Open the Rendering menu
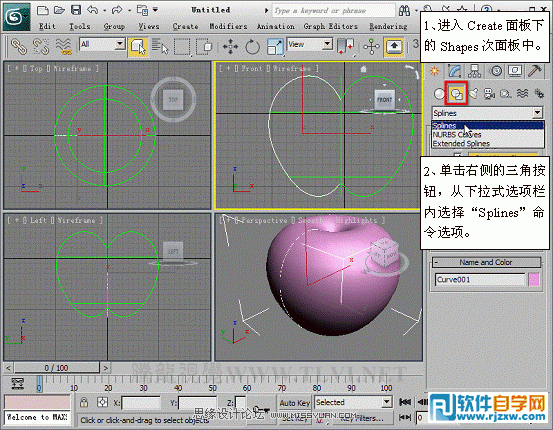 [388, 26]
